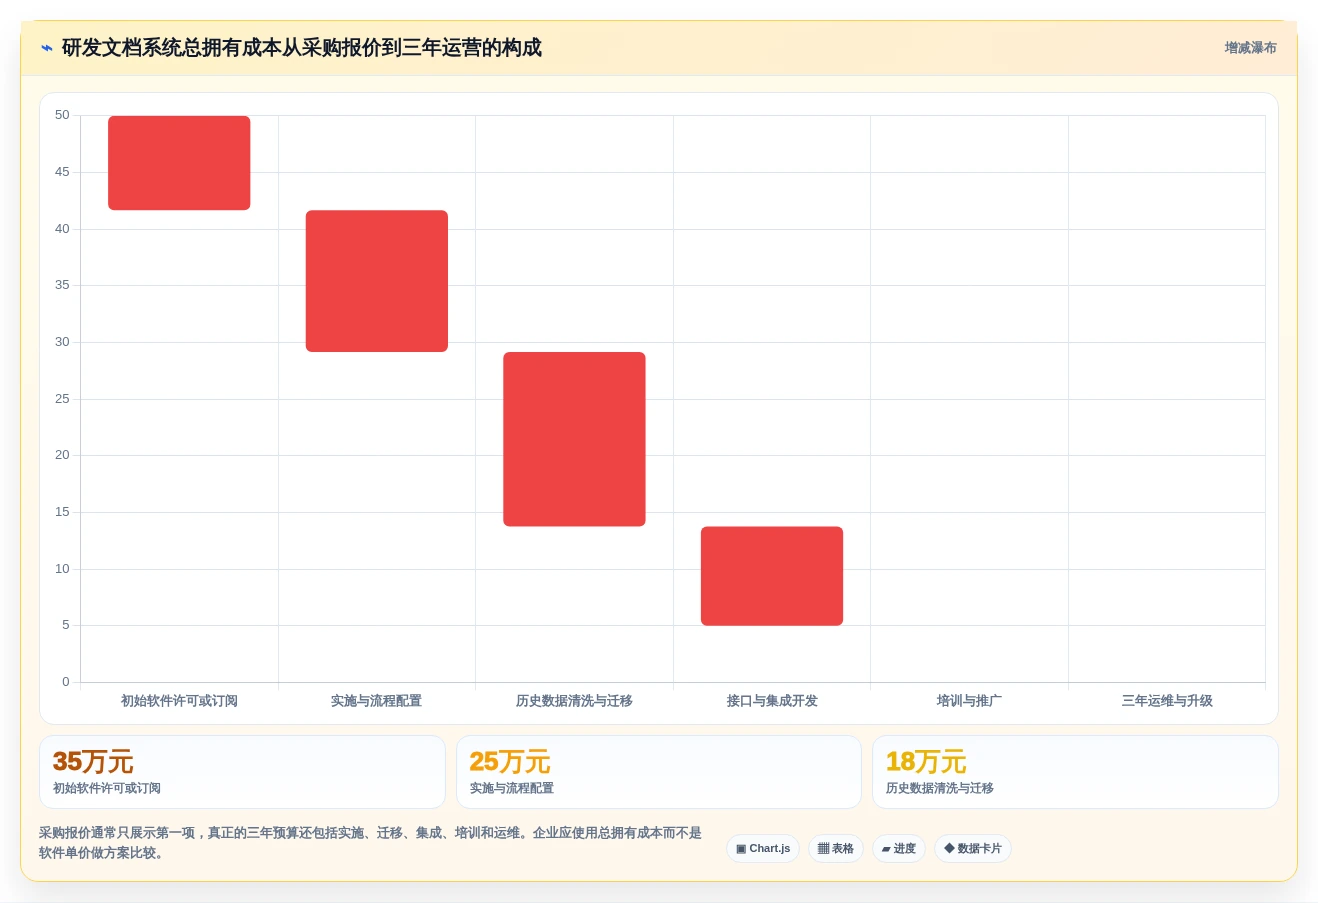Click the 采购报价通常只展示第一项 description paragraph
The image size is (1318, 903).
[371, 843]
